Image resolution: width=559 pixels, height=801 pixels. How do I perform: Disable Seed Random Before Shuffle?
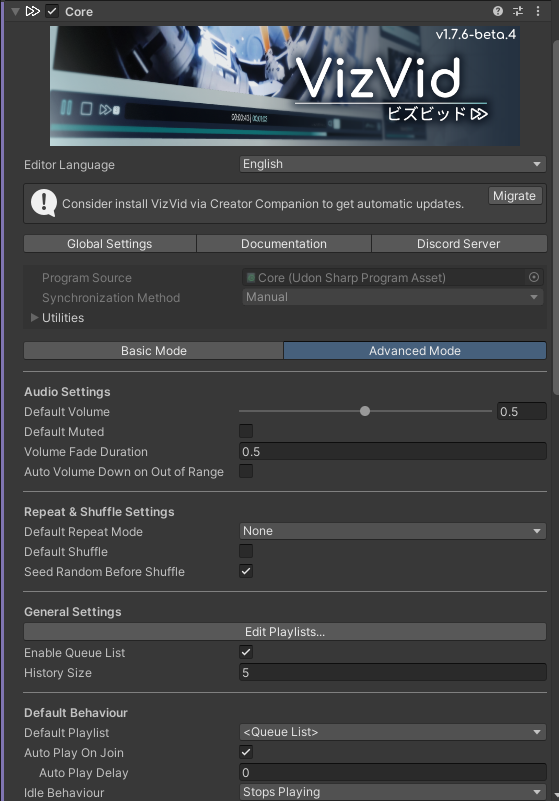(246, 571)
